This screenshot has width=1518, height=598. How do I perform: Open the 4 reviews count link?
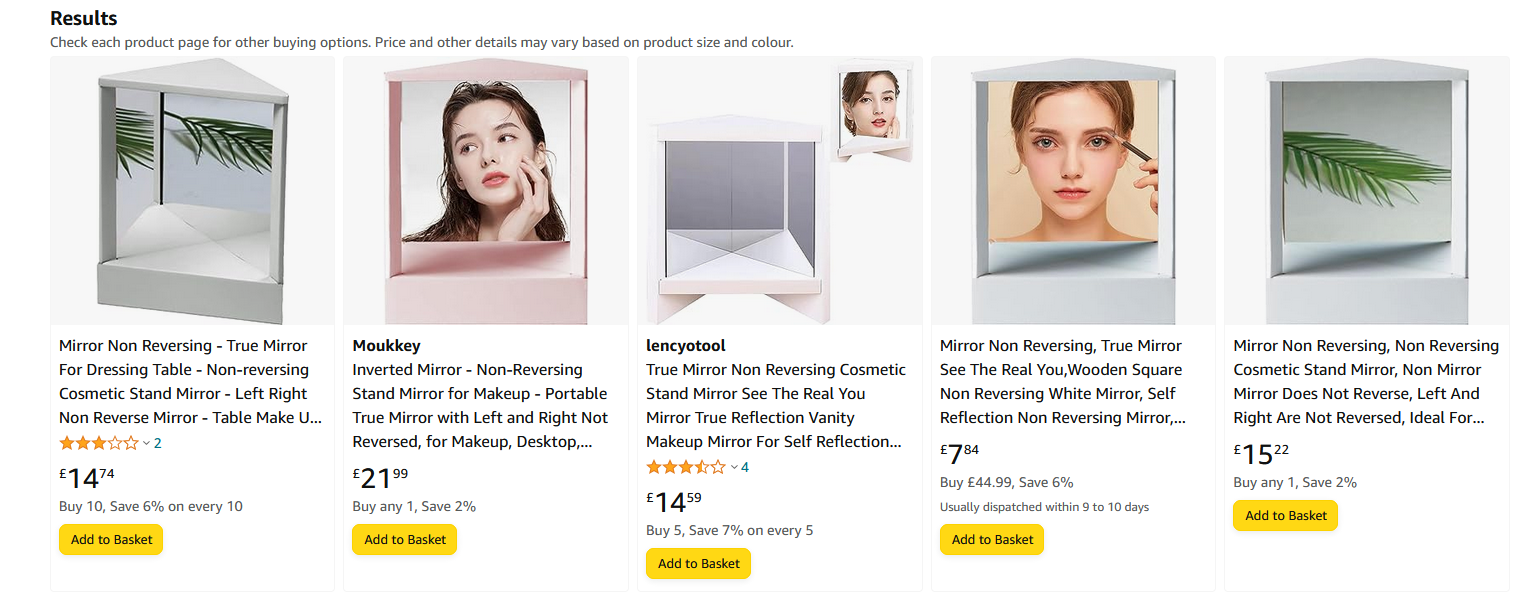click(x=745, y=467)
